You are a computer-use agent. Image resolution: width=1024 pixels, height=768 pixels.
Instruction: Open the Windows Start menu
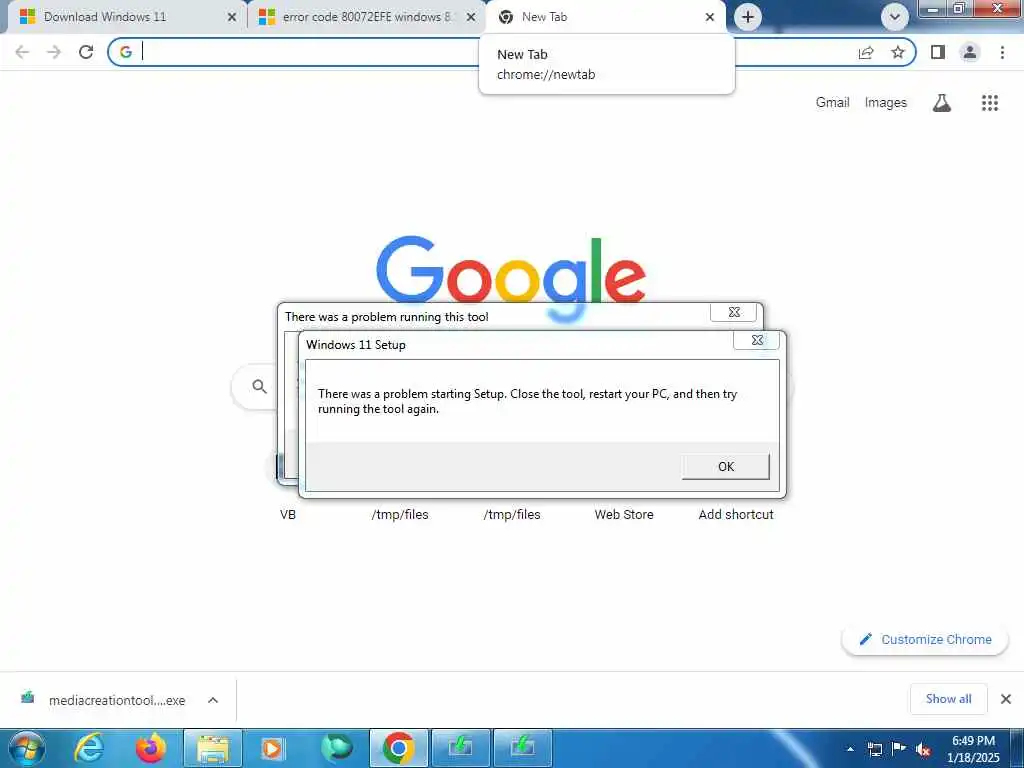(27, 748)
